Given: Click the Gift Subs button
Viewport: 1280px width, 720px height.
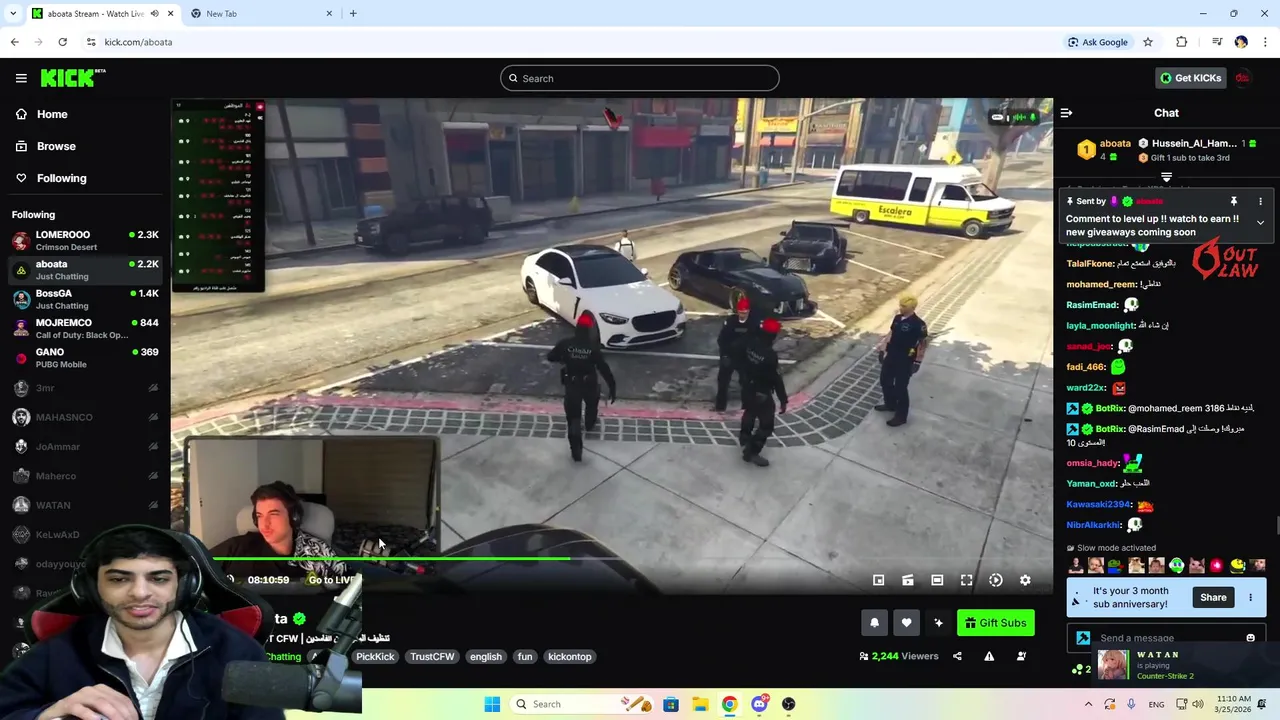Looking at the screenshot, I should pyautogui.click(x=996, y=623).
